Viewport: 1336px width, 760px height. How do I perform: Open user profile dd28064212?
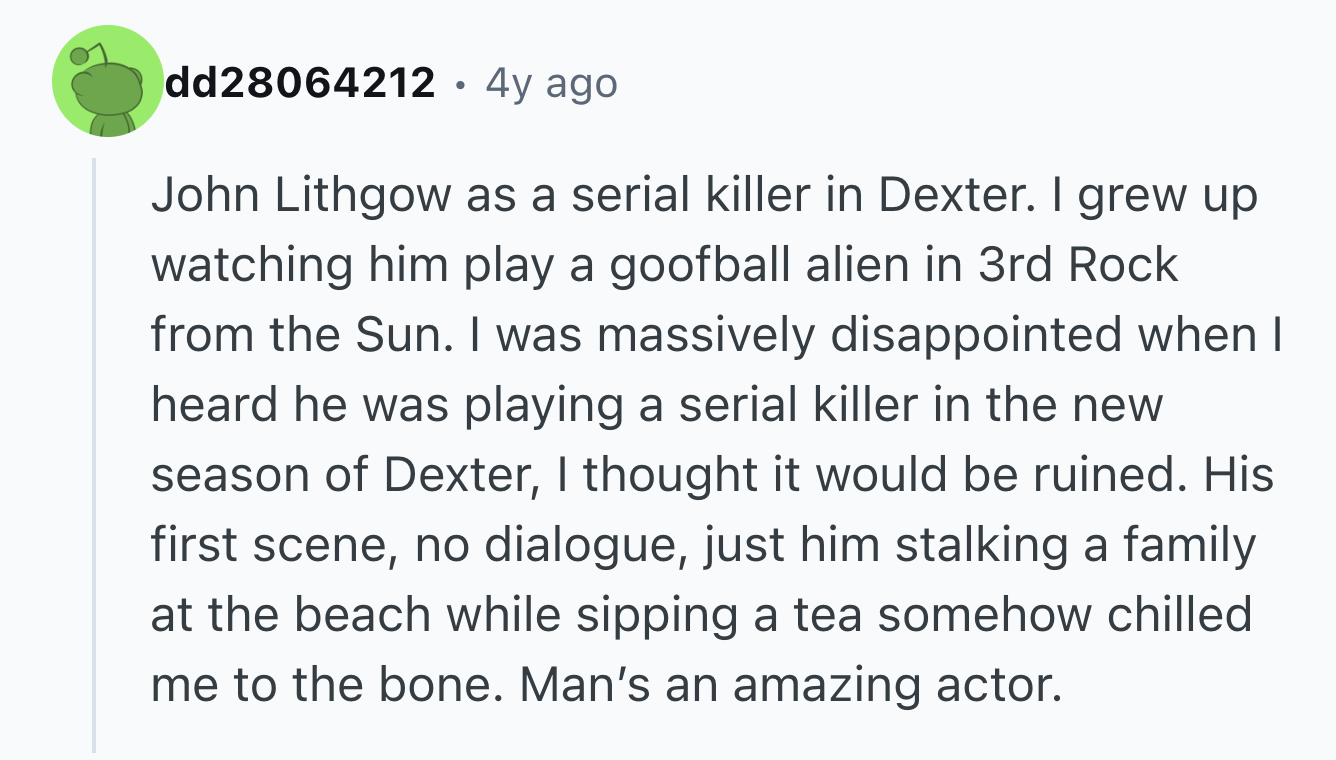click(x=300, y=83)
